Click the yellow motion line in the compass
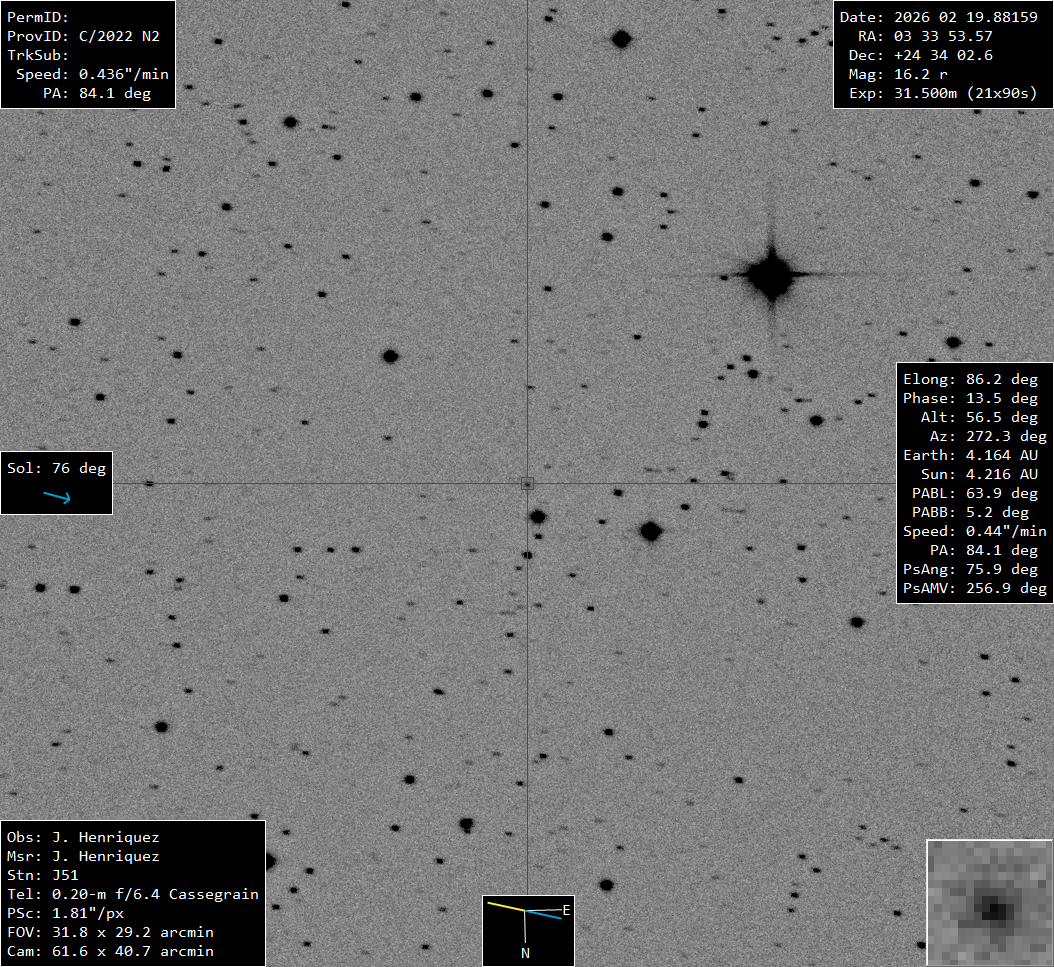1054x967 pixels. 505,907
